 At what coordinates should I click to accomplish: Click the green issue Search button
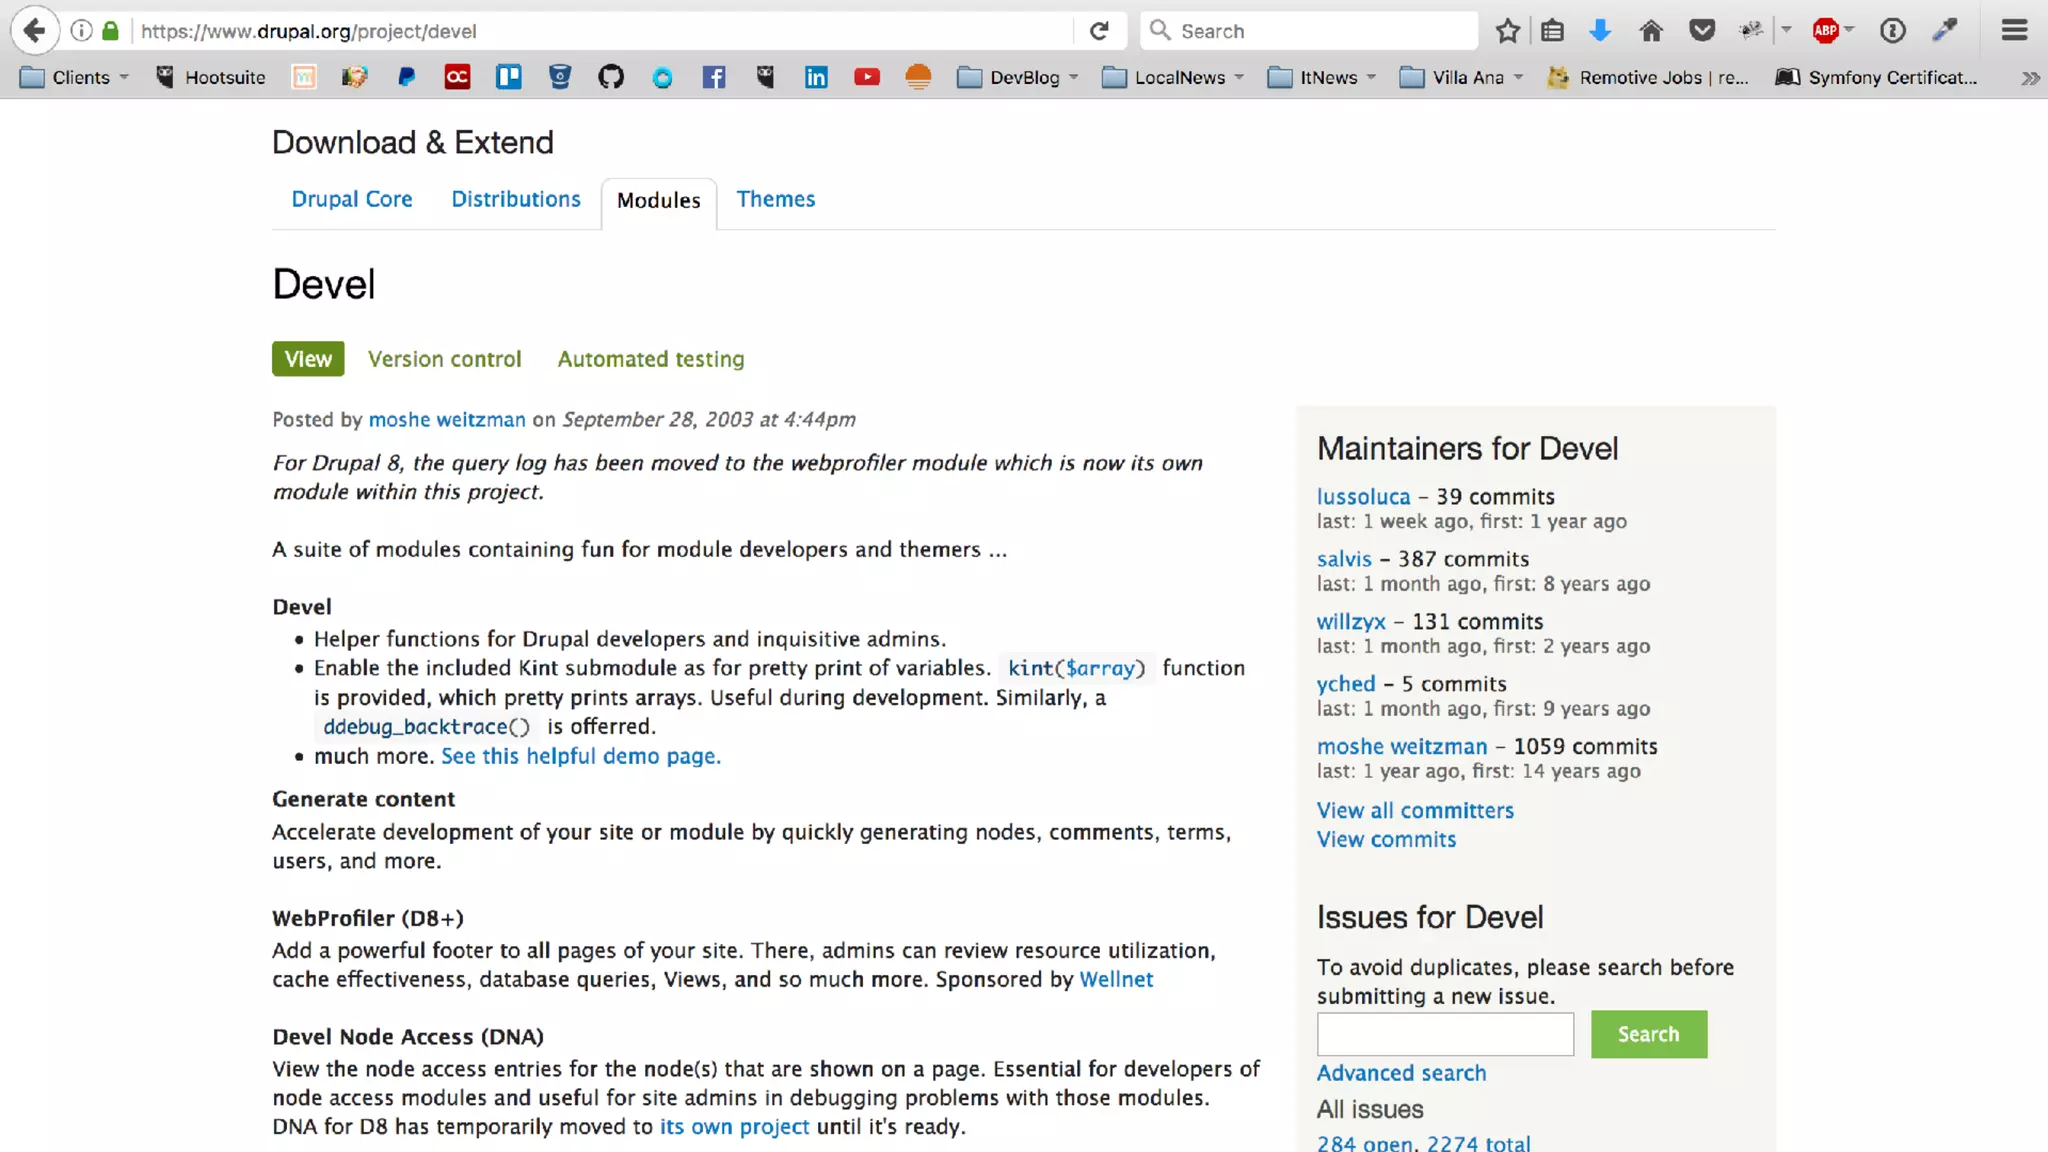tap(1648, 1034)
